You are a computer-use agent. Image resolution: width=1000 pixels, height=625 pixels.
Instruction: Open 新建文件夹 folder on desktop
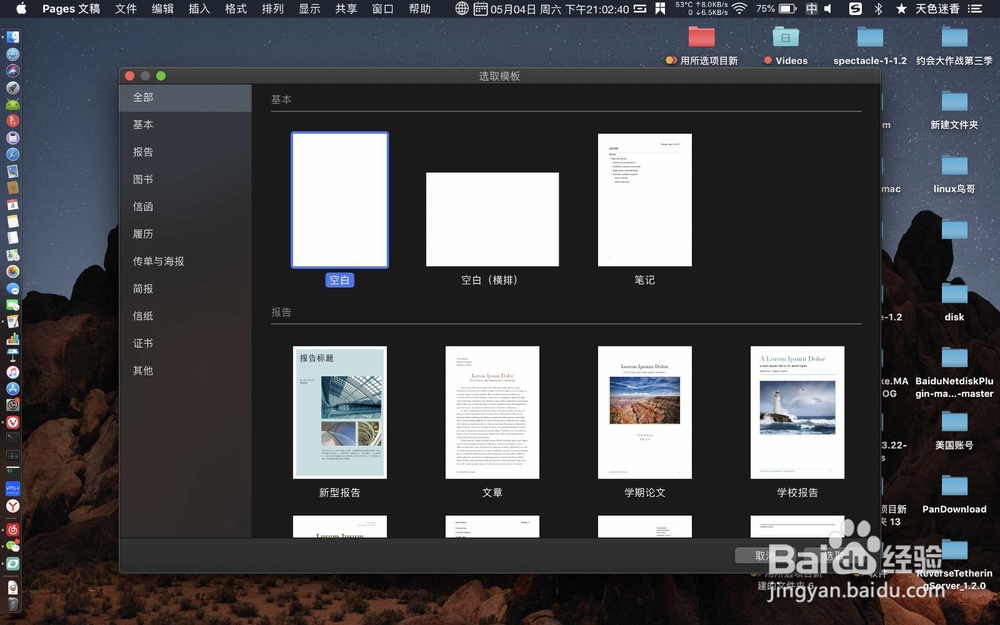955,101
